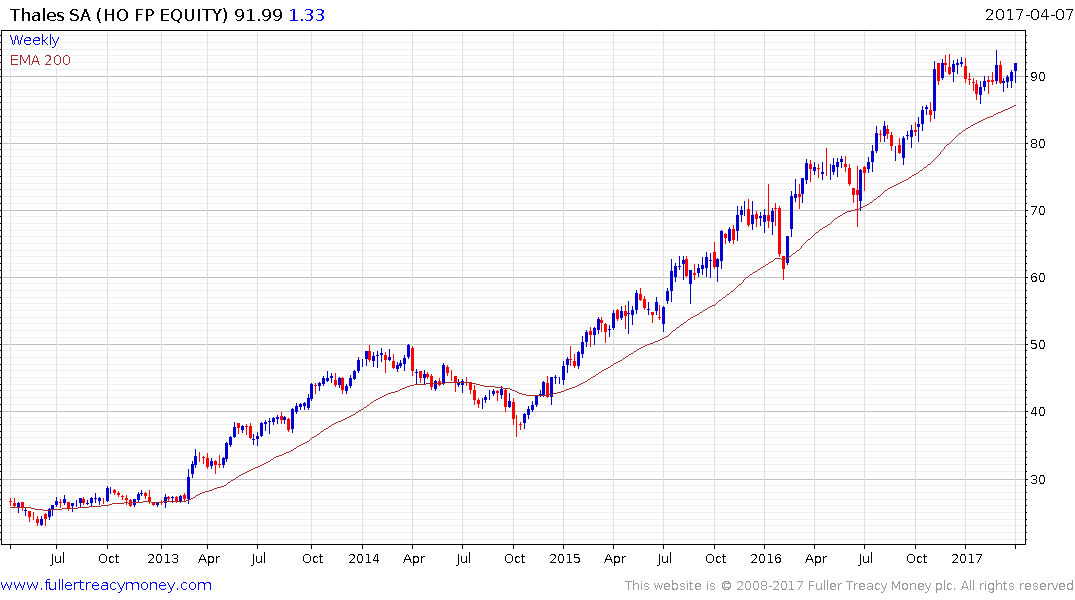Screen dimensions: 1075x600
Task: Click the 70 price axis label
Action: 1038,211
